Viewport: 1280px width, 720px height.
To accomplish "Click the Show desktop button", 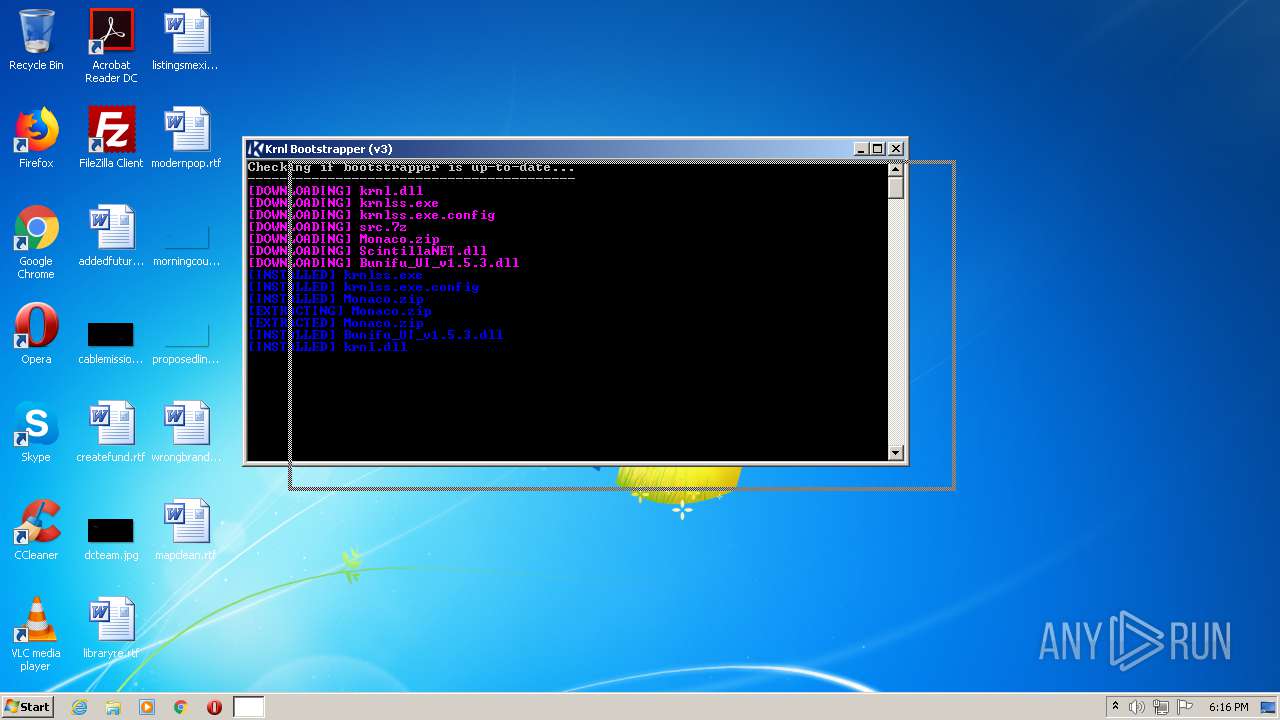I will [x=1269, y=707].
